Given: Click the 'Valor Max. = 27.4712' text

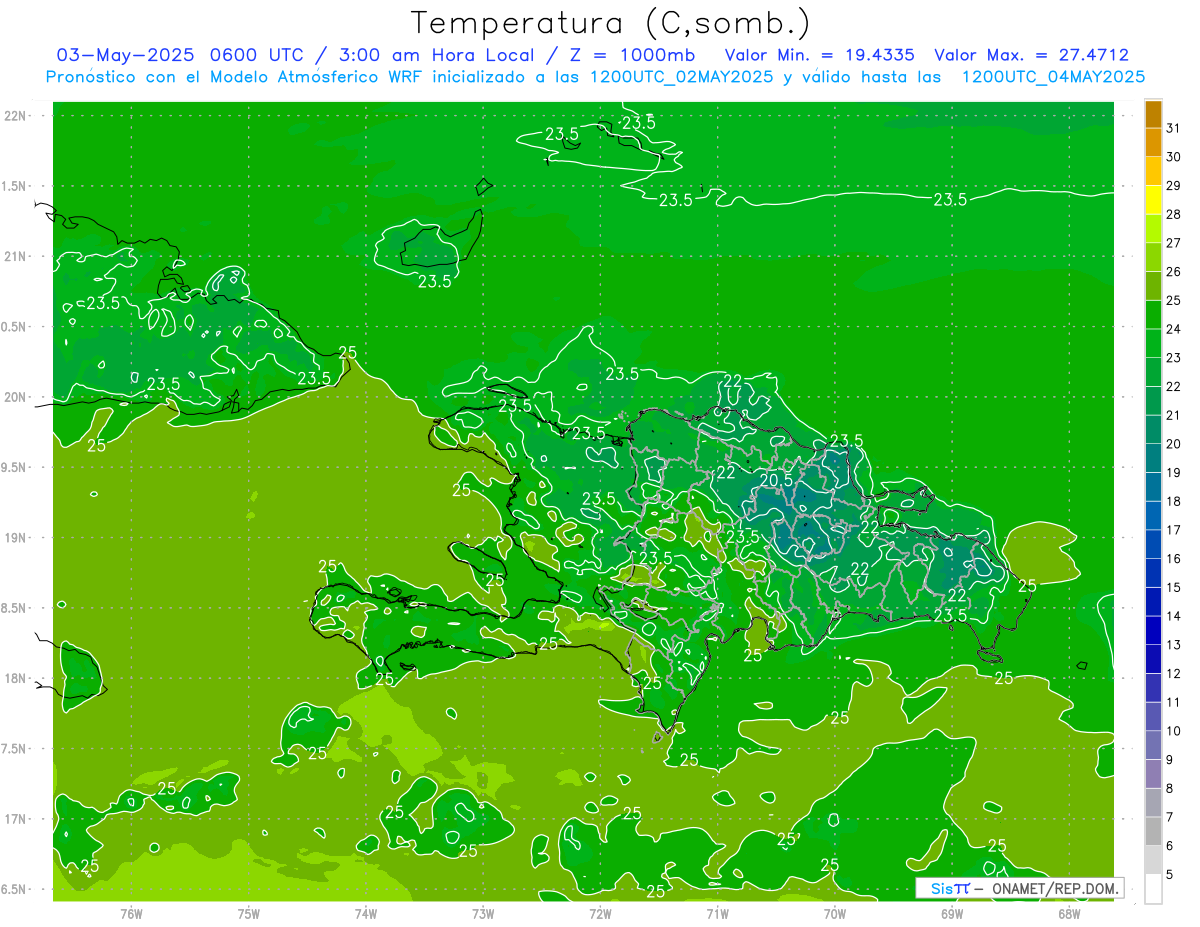Looking at the screenshot, I should 1031,55.
